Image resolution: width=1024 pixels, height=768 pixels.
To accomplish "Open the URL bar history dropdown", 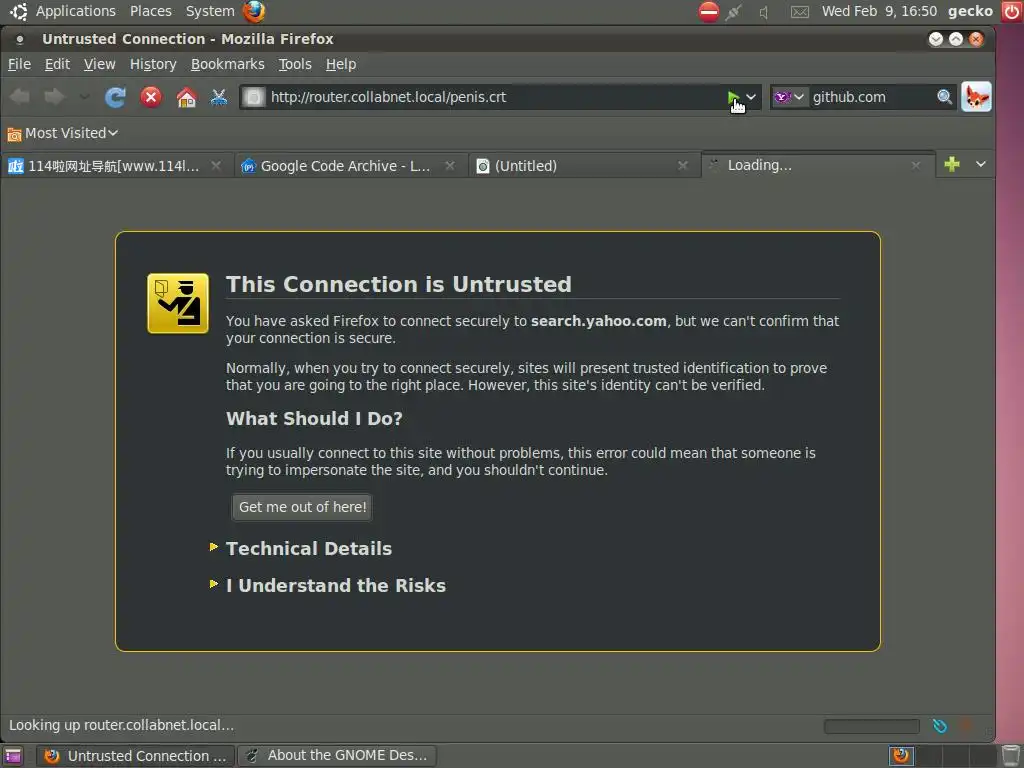I will pos(751,97).
